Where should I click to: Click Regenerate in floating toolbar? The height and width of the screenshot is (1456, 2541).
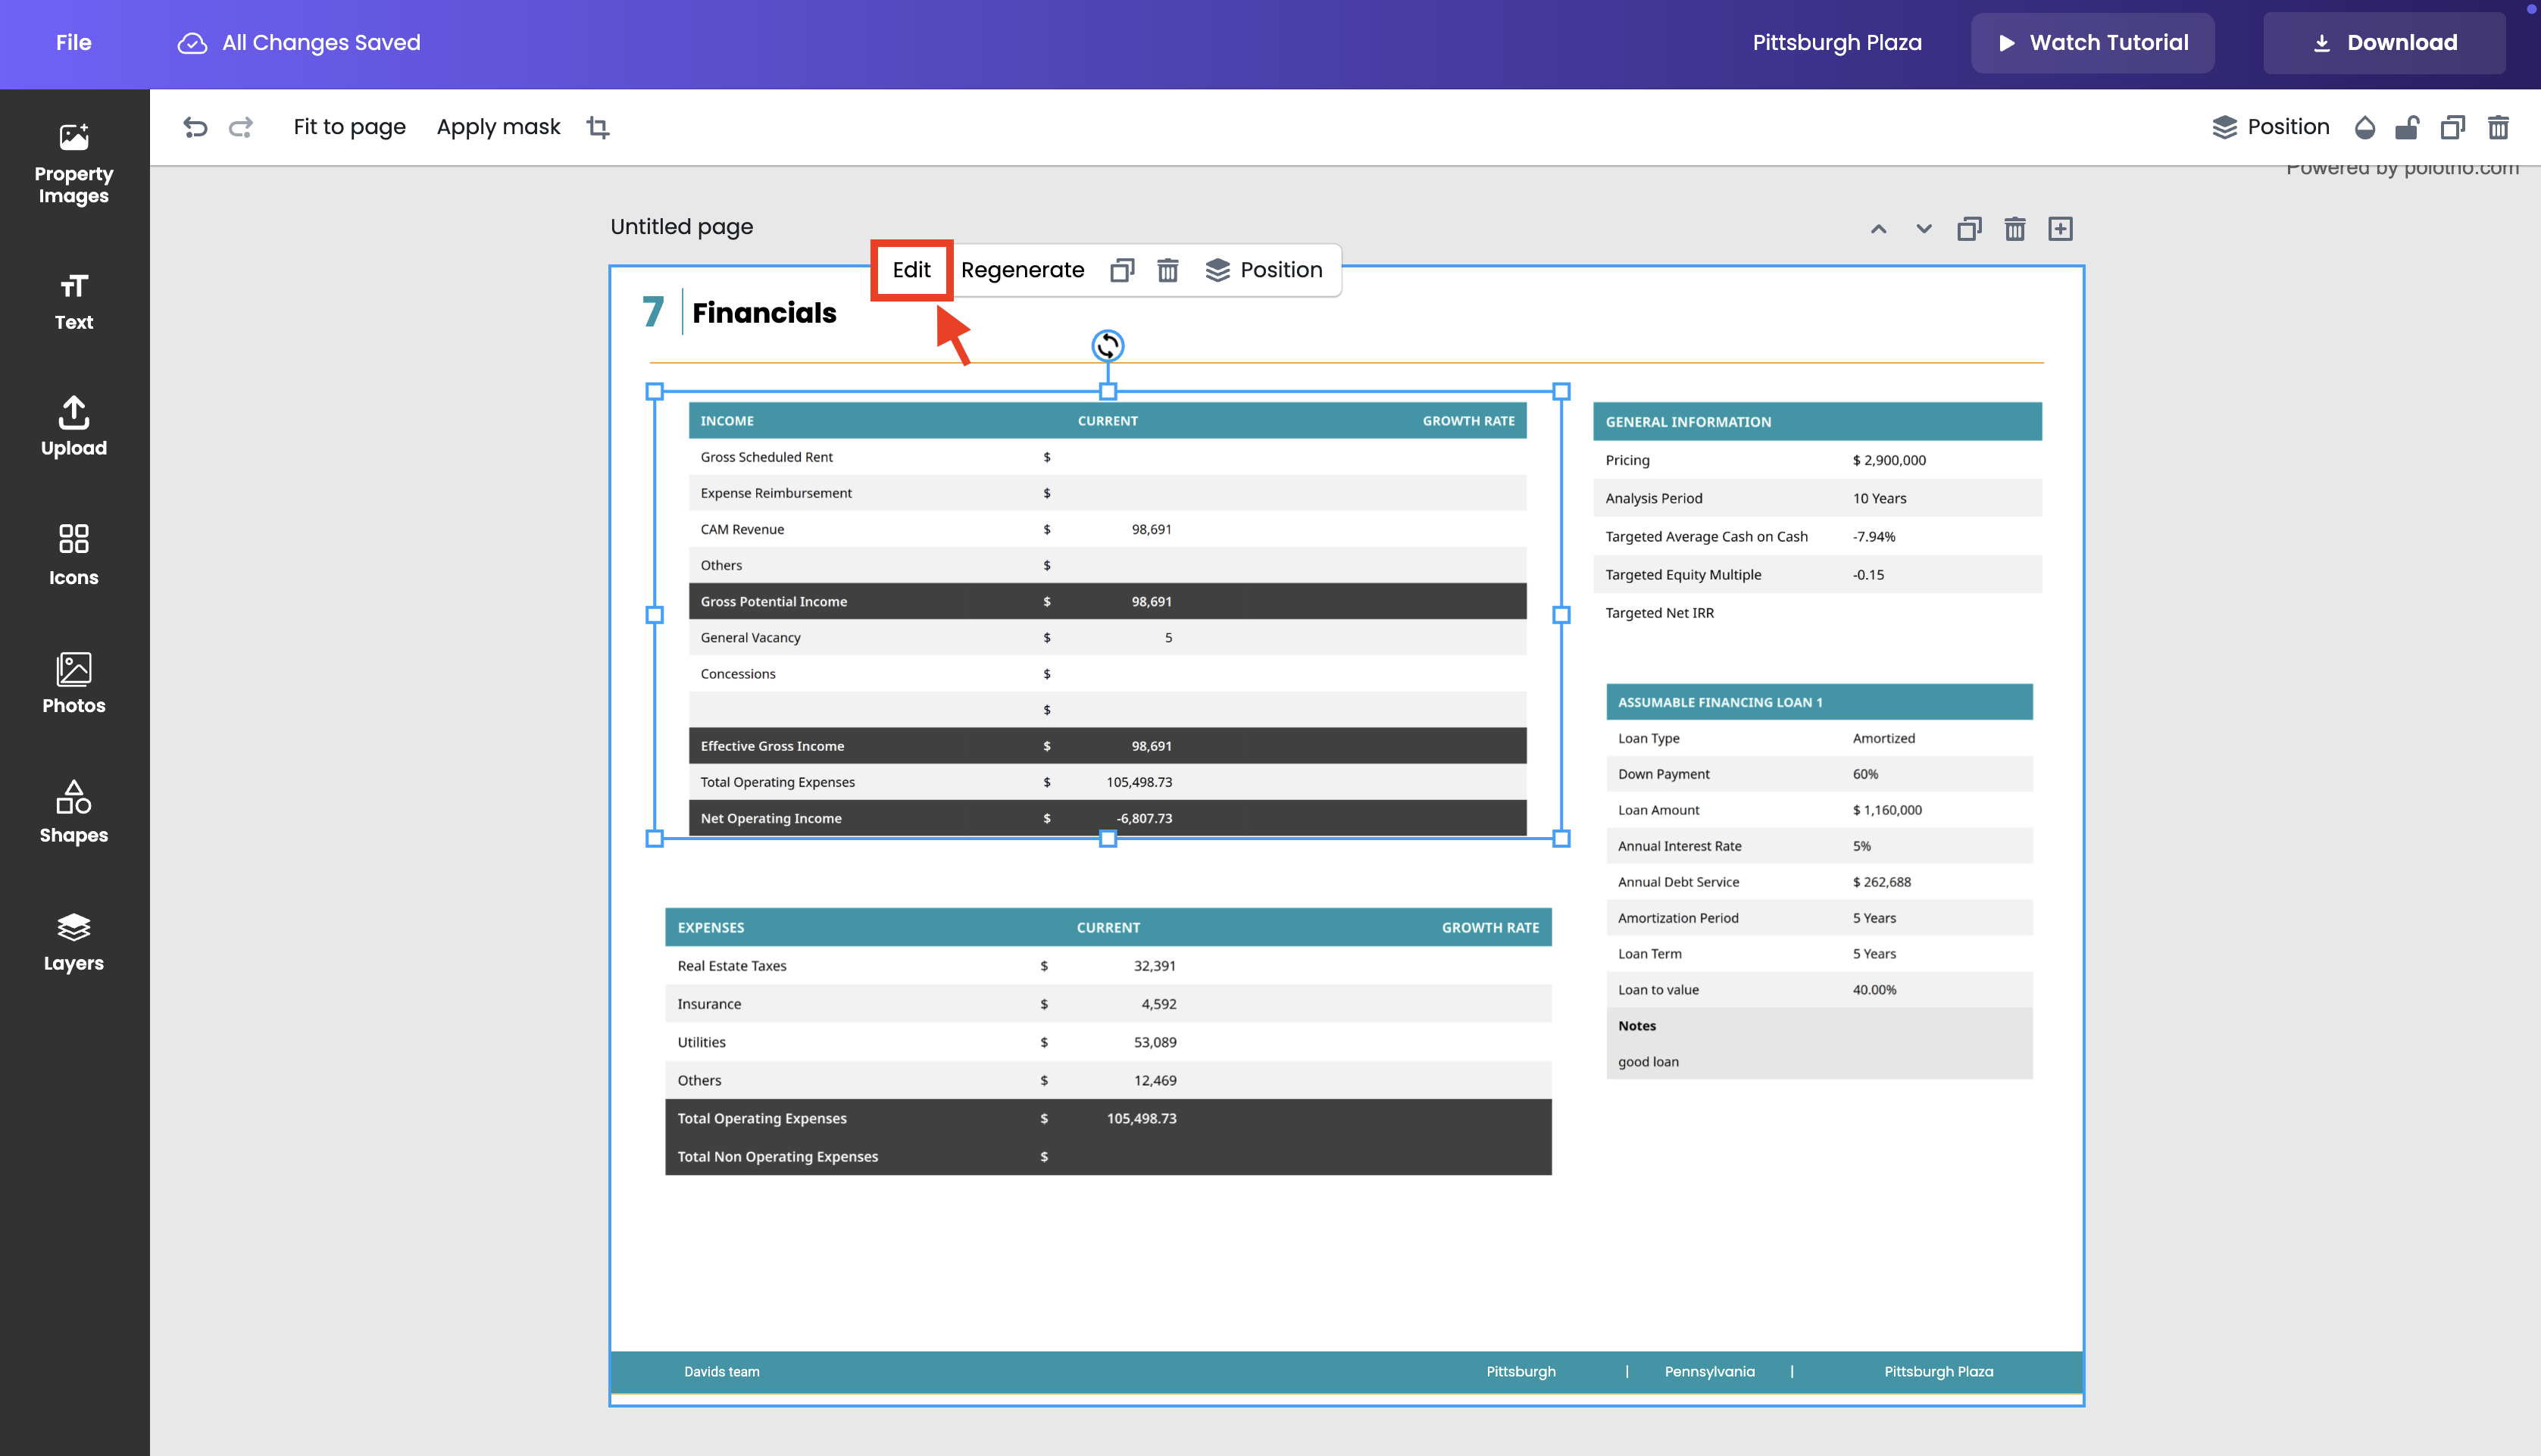[x=1022, y=270]
